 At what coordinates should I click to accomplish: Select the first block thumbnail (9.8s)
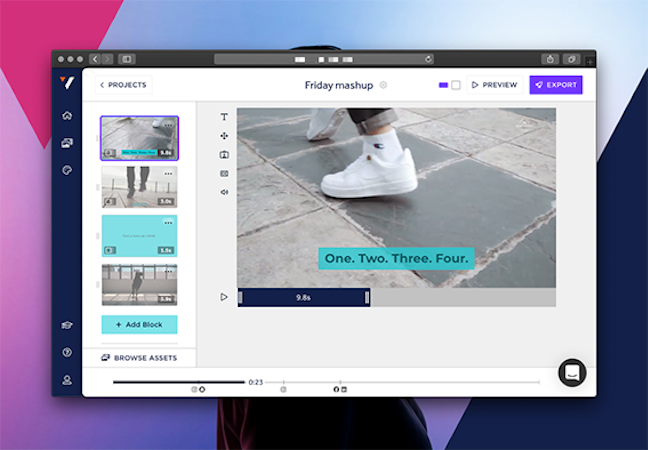139,138
